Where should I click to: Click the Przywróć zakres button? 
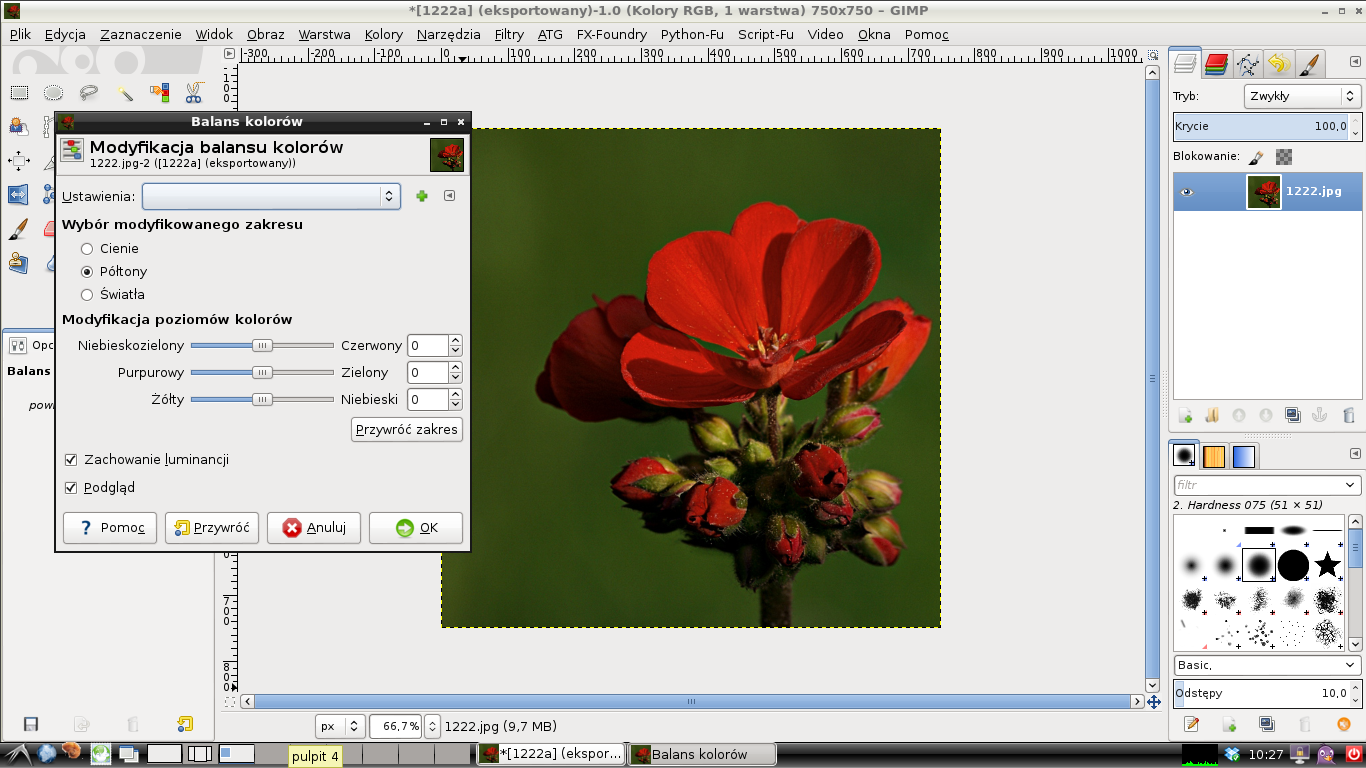click(x=407, y=430)
